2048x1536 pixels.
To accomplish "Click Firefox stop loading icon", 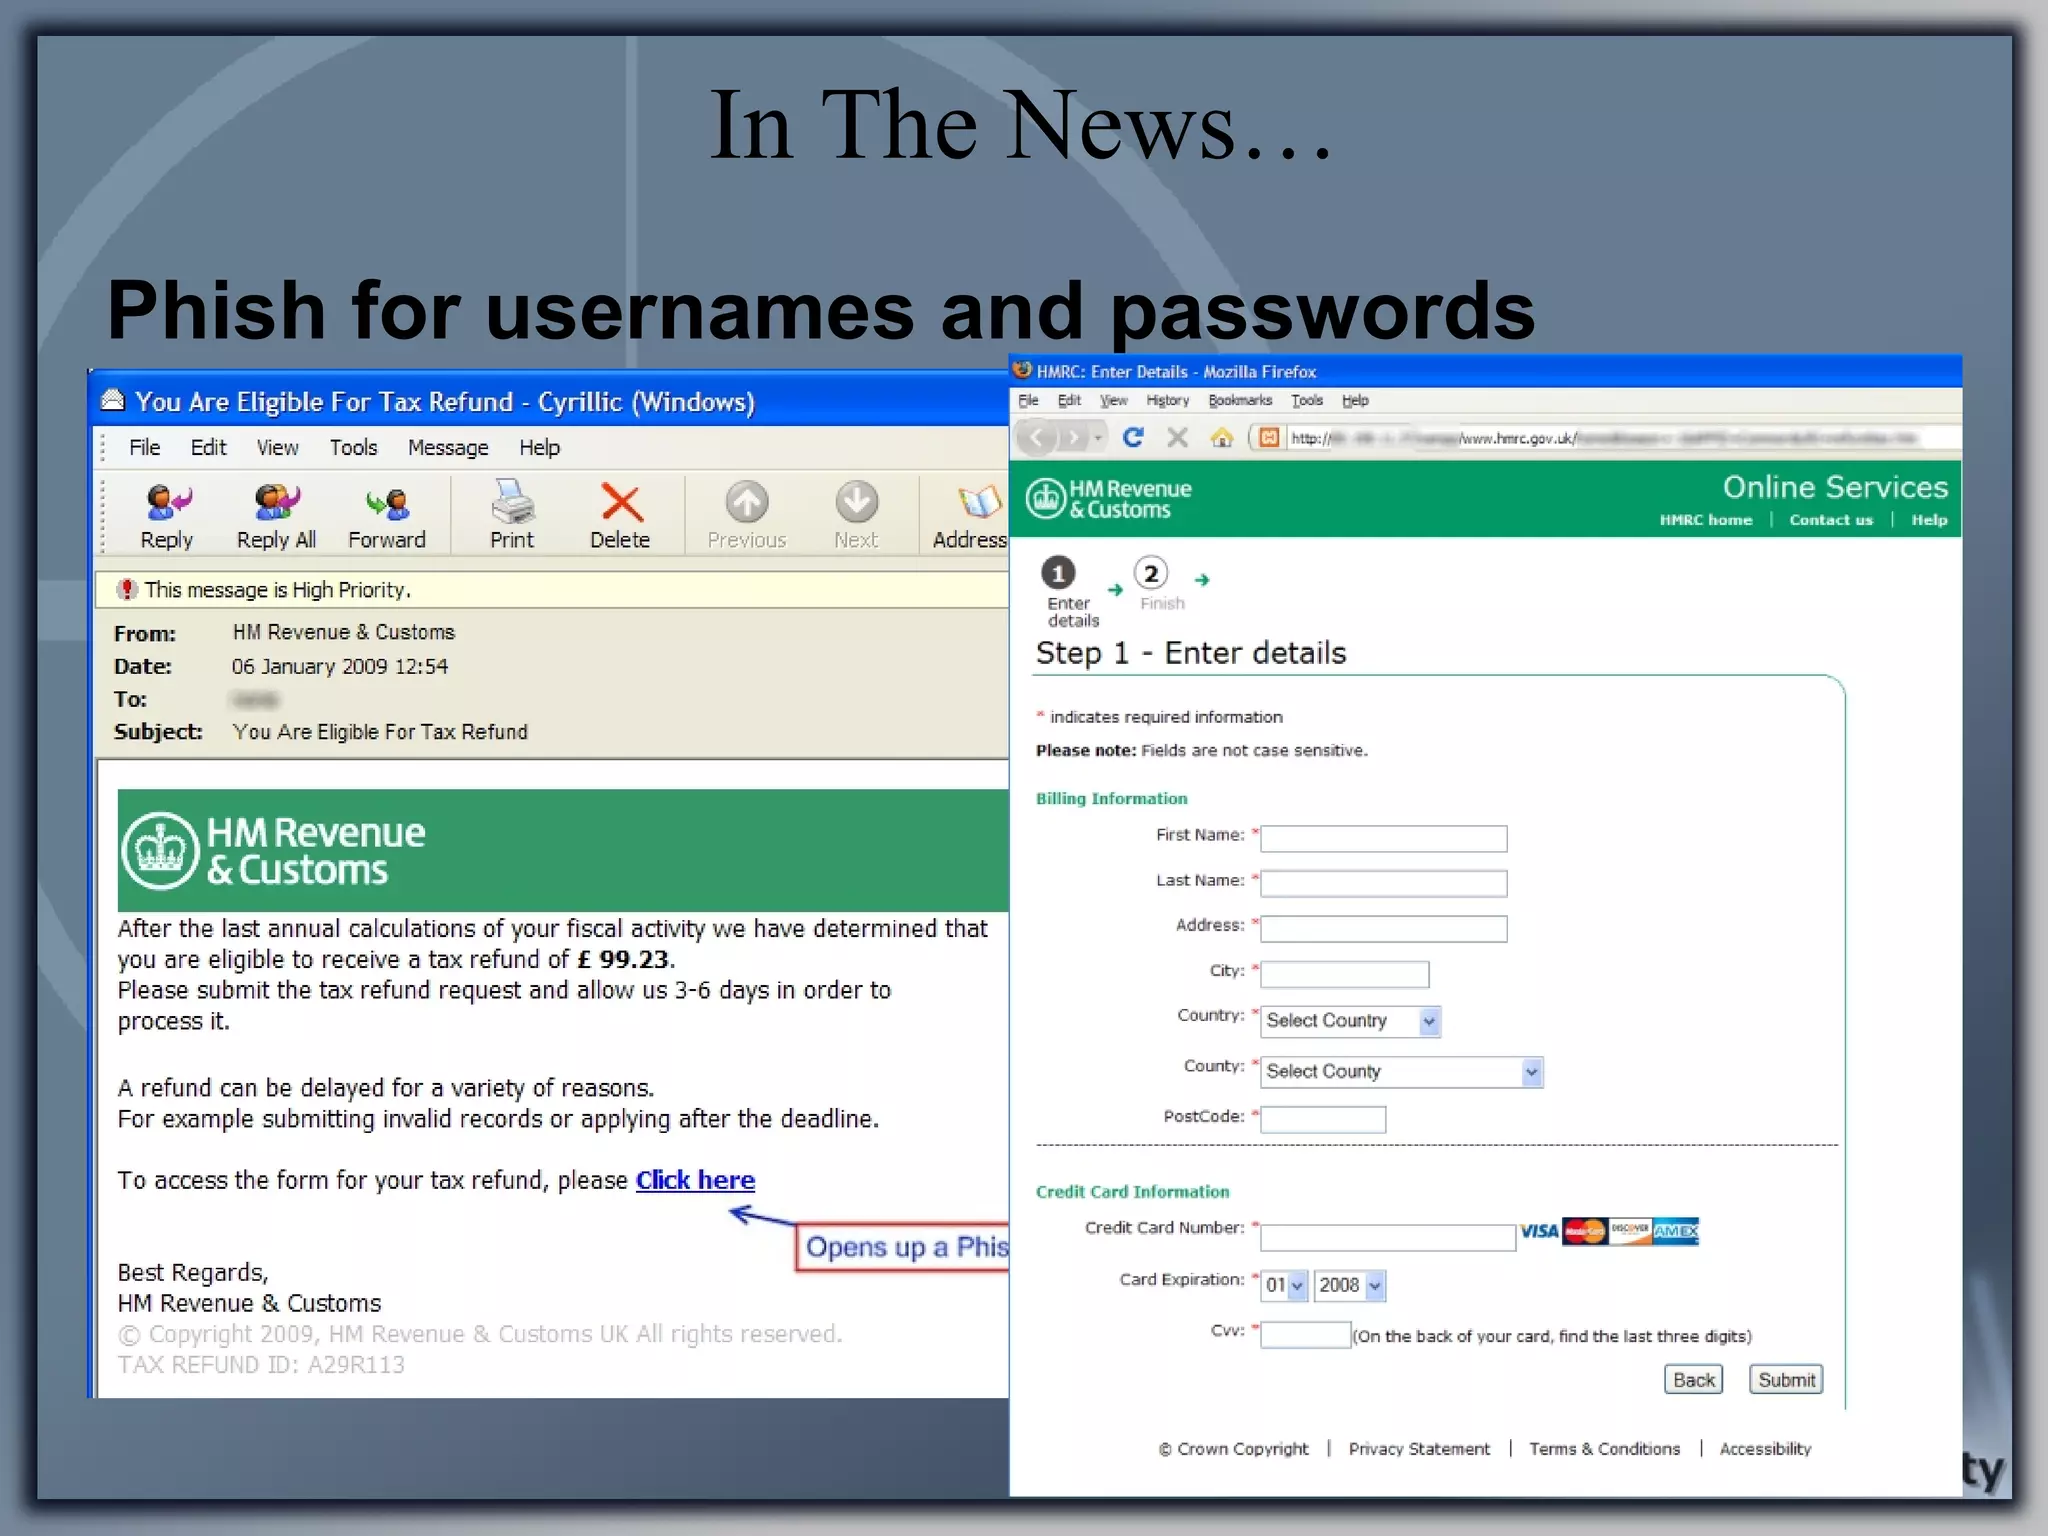I will [x=1177, y=438].
